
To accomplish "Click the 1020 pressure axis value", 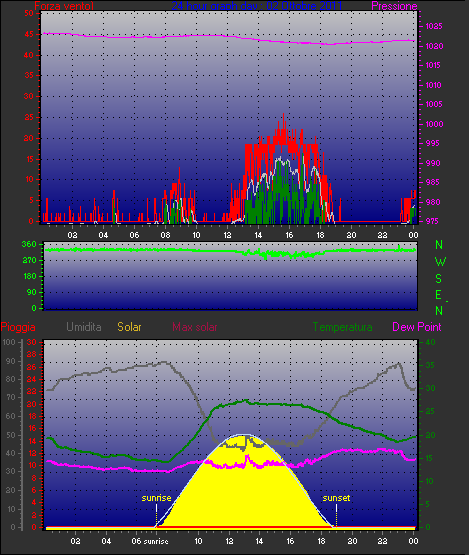I will [434, 46].
